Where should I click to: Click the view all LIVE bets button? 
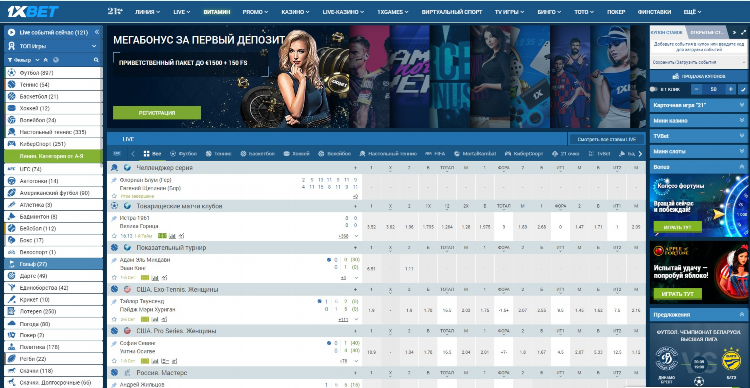point(607,139)
